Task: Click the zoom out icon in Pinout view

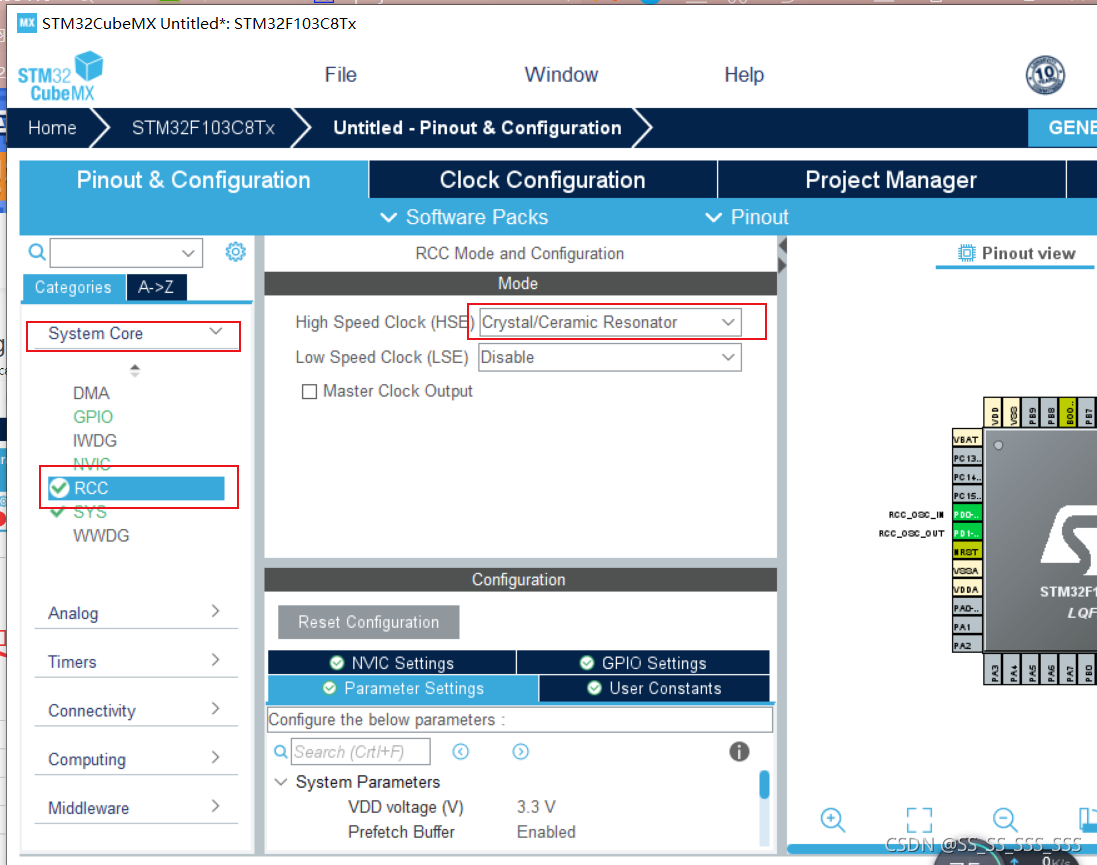Action: click(x=1005, y=820)
